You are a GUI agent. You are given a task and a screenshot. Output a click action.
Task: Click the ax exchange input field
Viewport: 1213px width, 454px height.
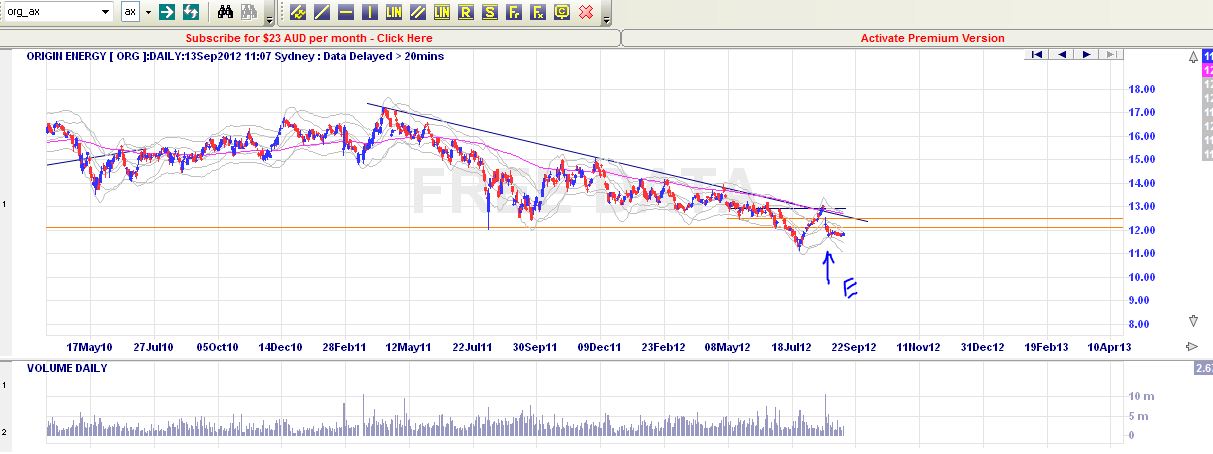(130, 12)
